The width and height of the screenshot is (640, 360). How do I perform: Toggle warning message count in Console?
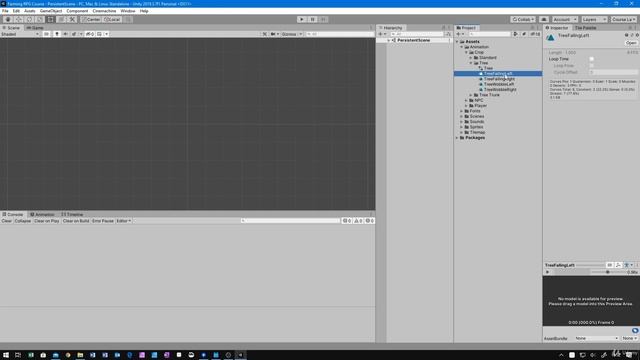point(358,221)
